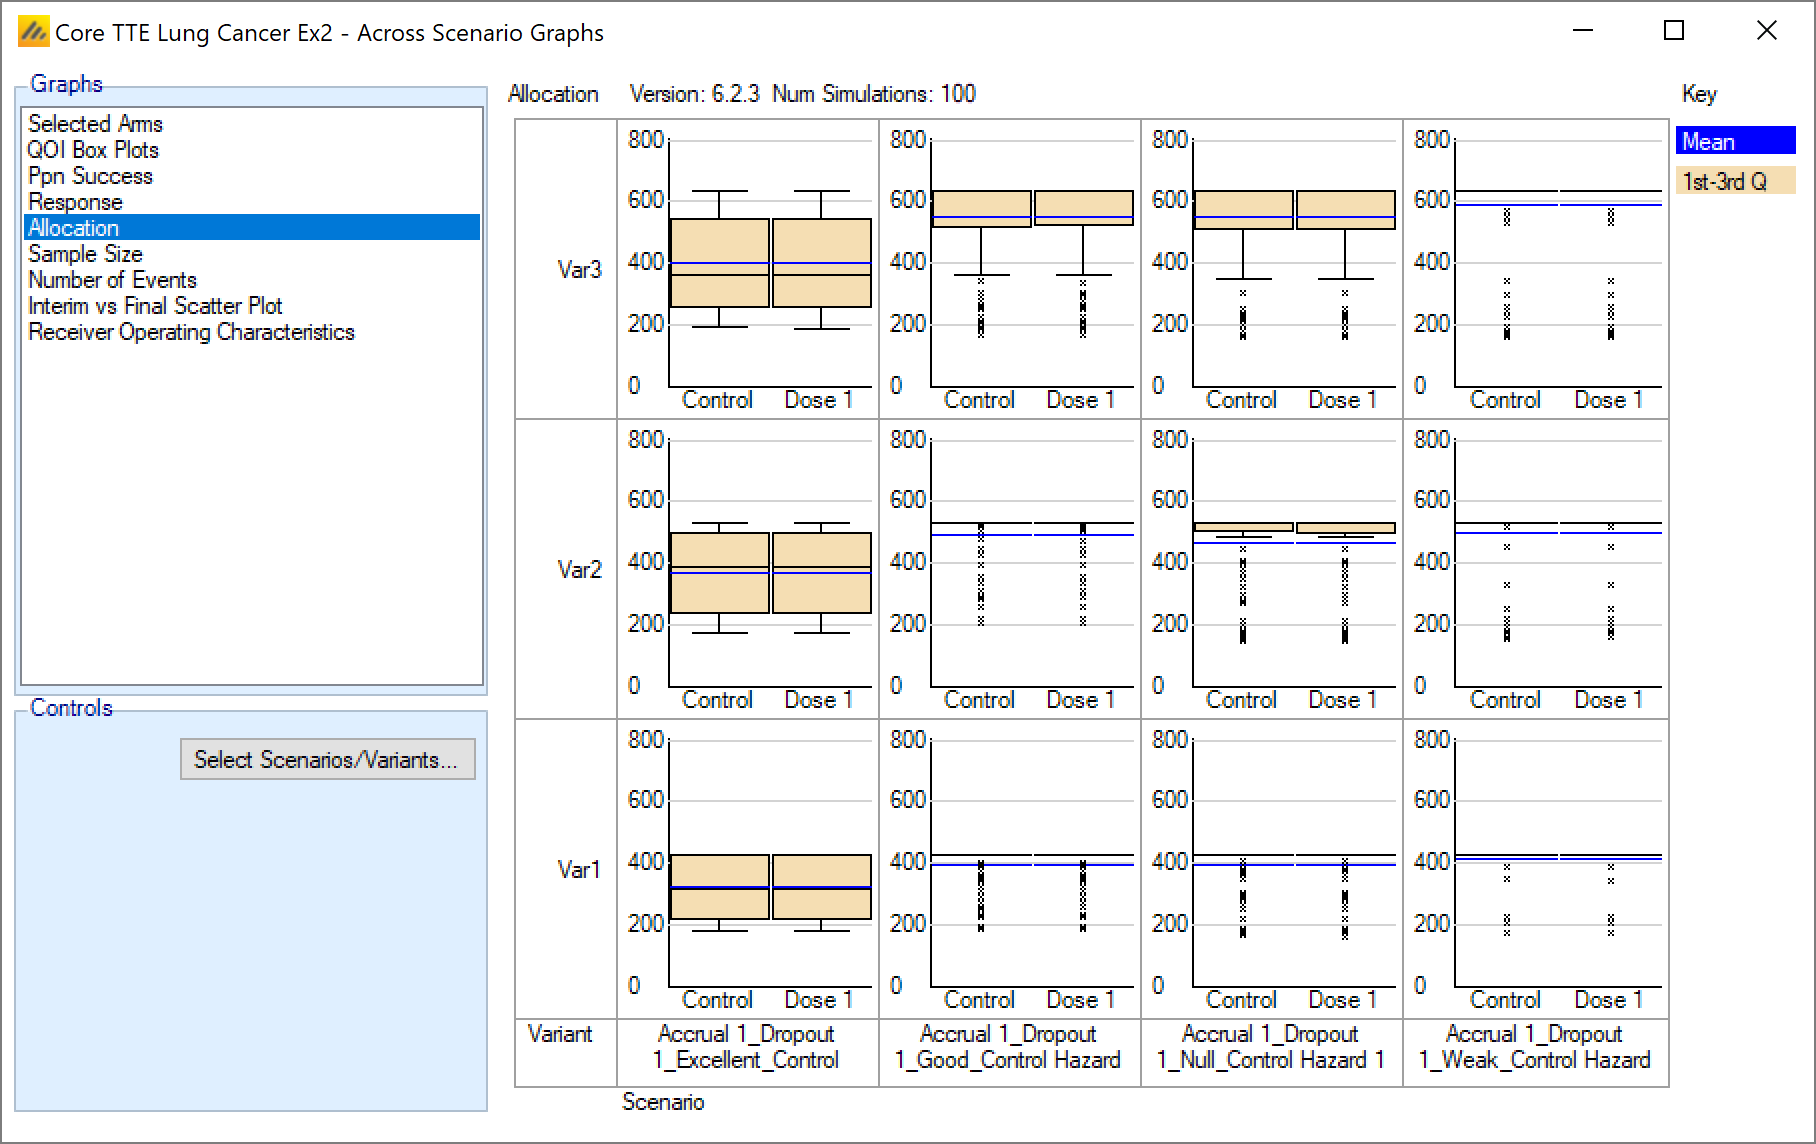
Task: Click the 1st-3rd Q key swatch
Action: click(1735, 181)
